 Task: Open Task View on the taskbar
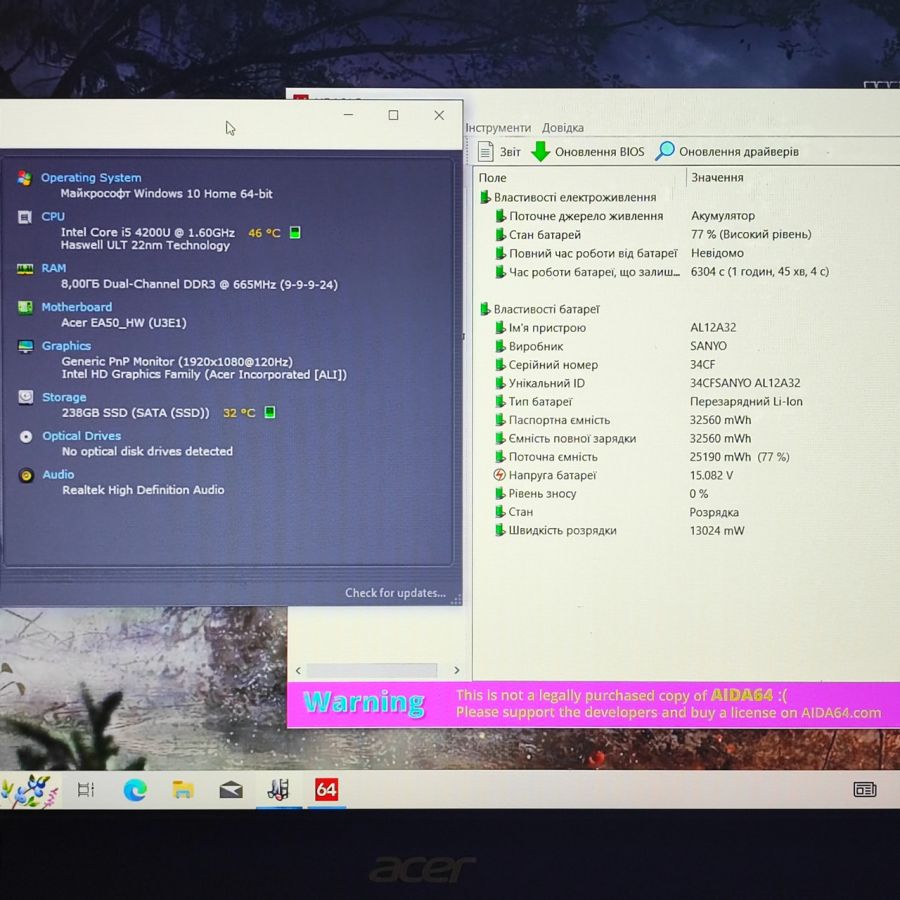86,790
